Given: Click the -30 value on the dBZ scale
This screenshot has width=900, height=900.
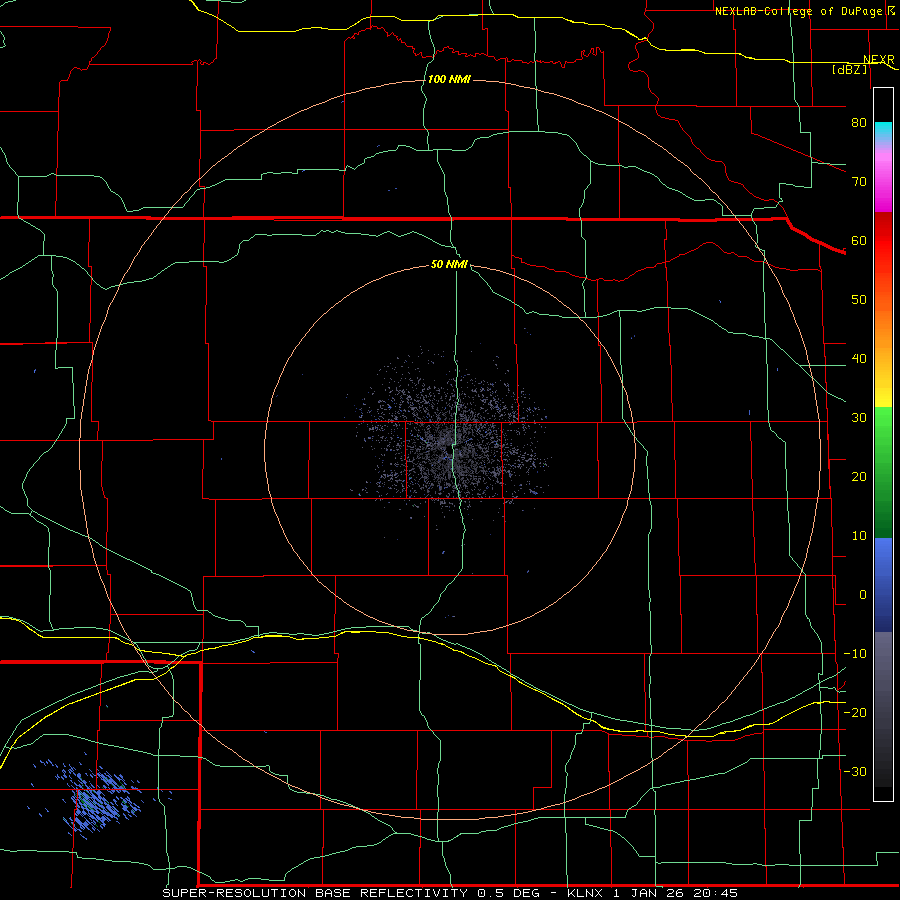Looking at the screenshot, I should pyautogui.click(x=855, y=771).
